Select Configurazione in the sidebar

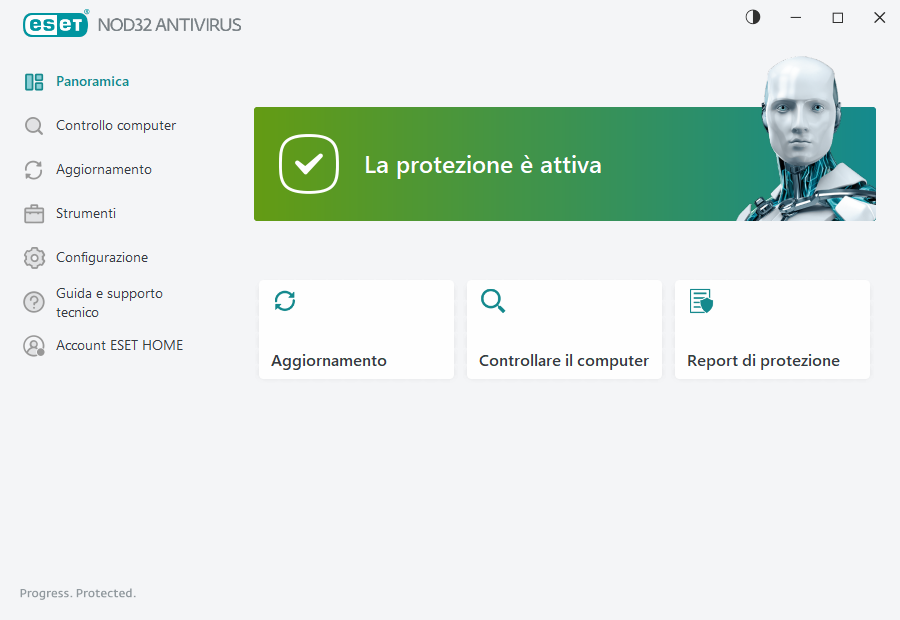point(101,257)
